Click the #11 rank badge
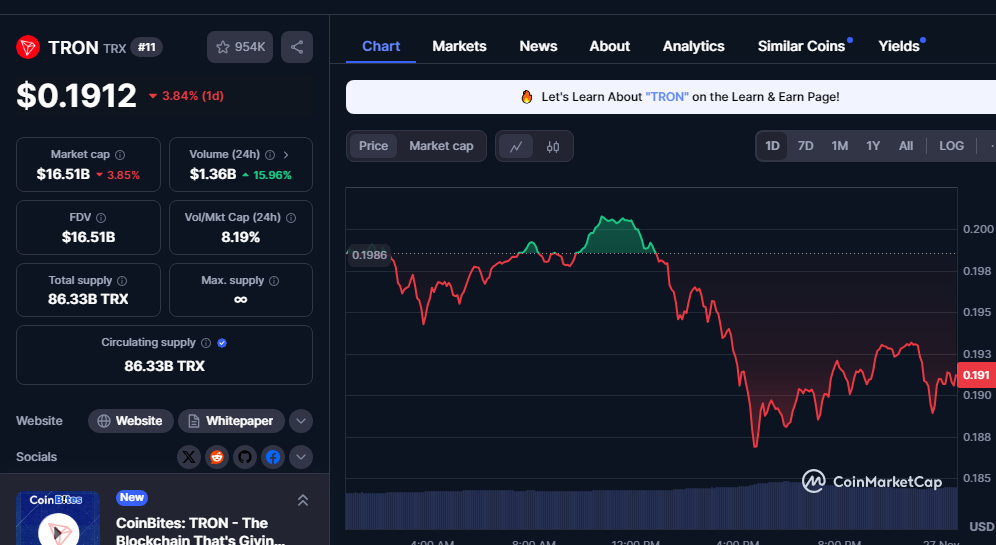The height and width of the screenshot is (545, 996). coord(147,47)
